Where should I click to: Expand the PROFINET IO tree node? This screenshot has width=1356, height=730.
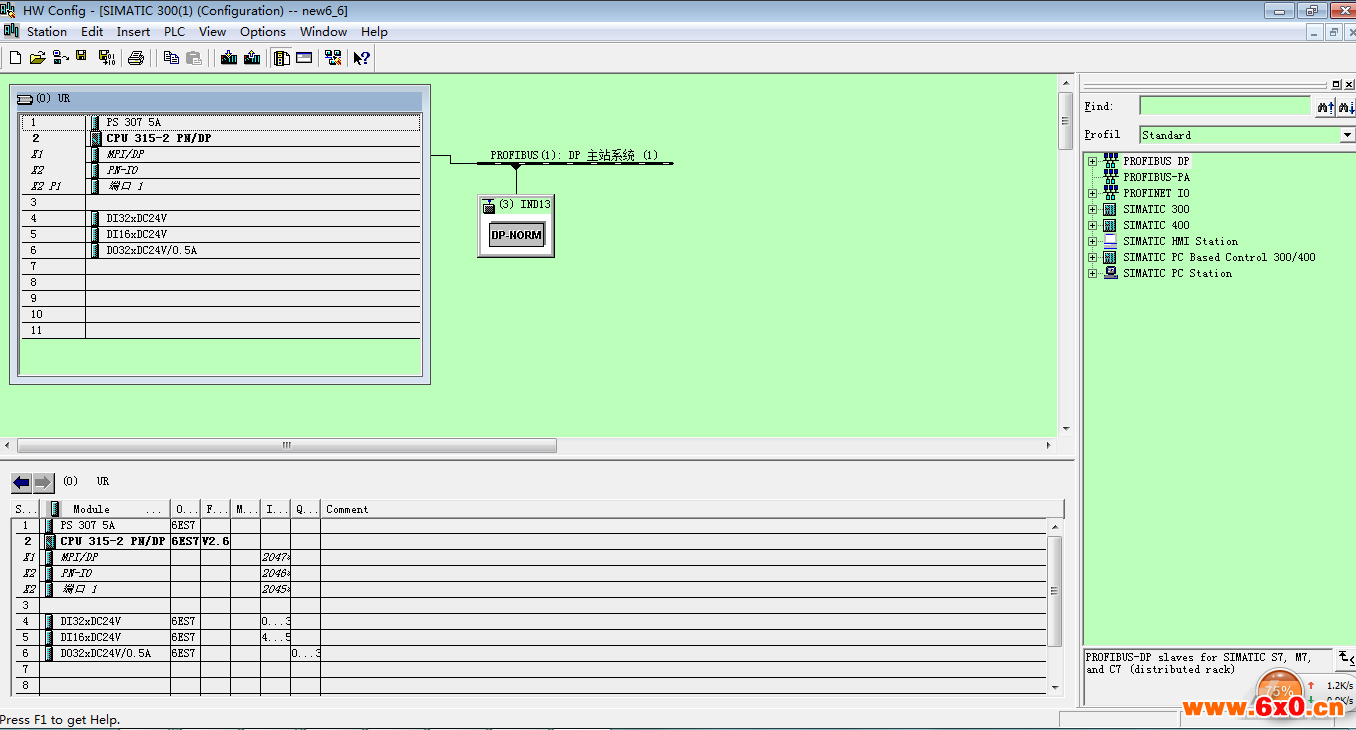[x=1093, y=193]
